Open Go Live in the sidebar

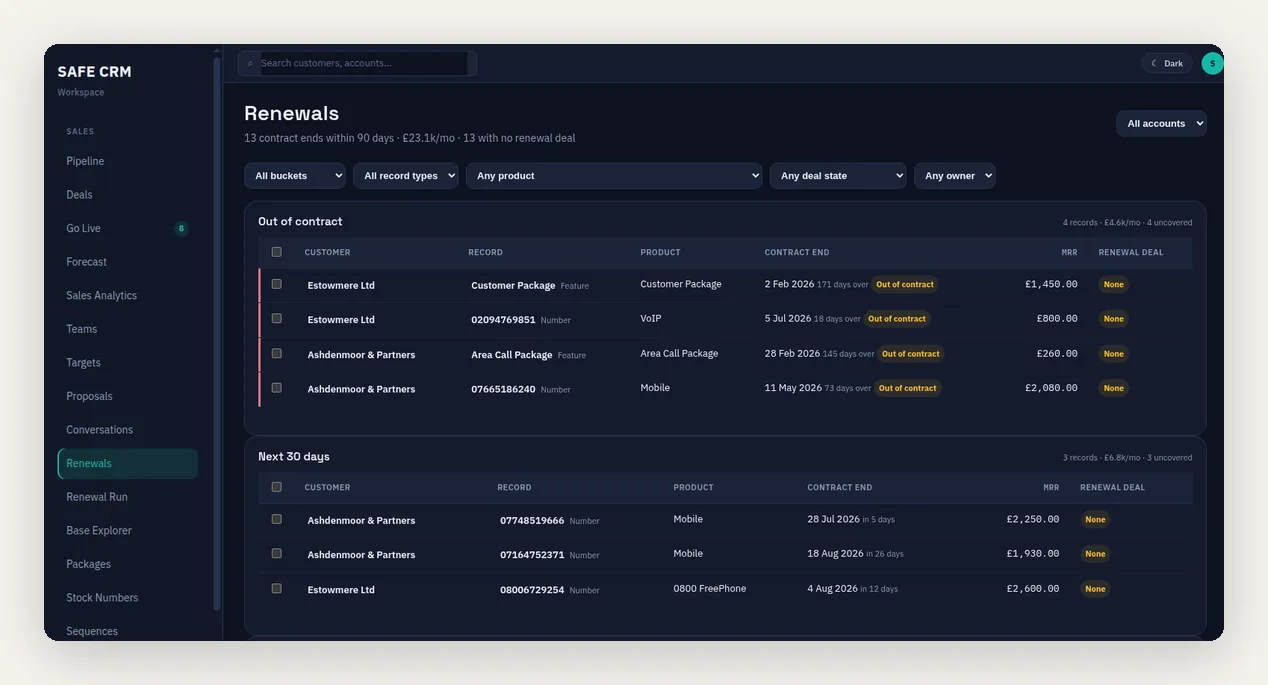(x=128, y=228)
